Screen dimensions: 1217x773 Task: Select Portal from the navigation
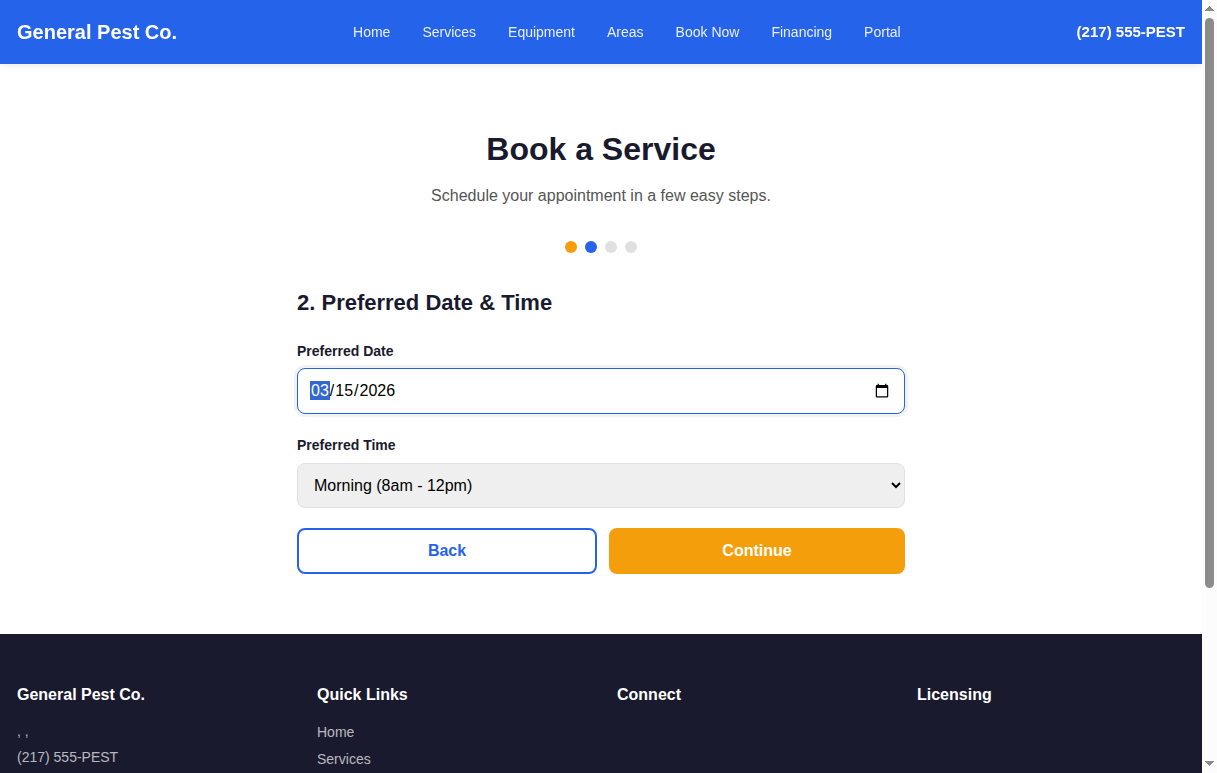(881, 32)
